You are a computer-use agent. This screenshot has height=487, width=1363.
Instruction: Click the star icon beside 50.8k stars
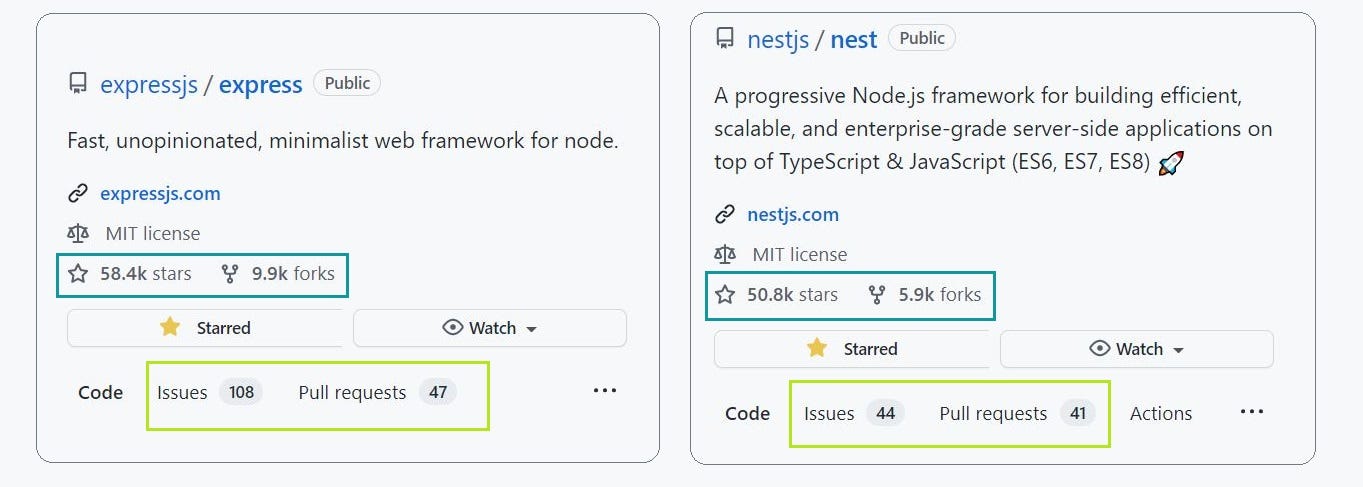[725, 295]
